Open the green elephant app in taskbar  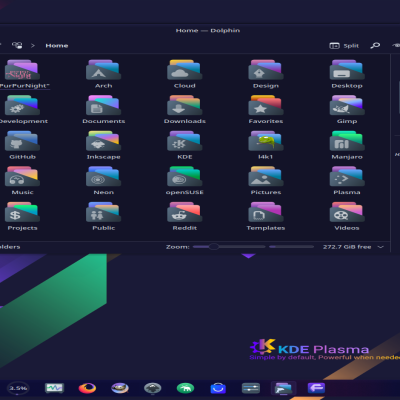[185, 388]
